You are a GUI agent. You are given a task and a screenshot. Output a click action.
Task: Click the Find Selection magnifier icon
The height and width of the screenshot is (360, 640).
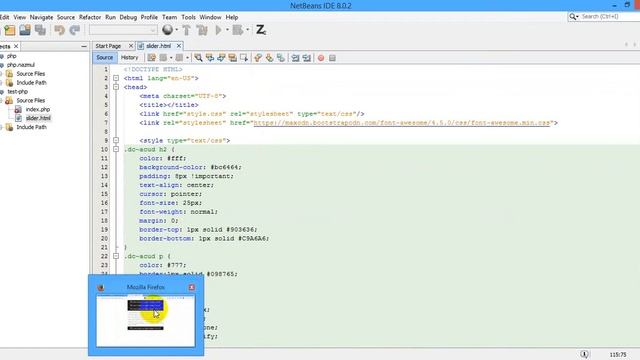pyautogui.click(x=198, y=58)
